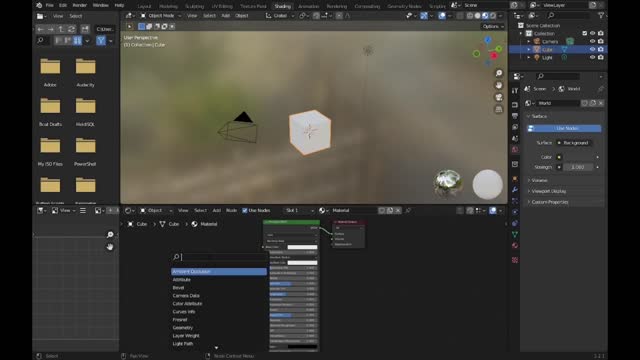Click the World Strength value slider
The height and width of the screenshot is (360, 640).
578,167
